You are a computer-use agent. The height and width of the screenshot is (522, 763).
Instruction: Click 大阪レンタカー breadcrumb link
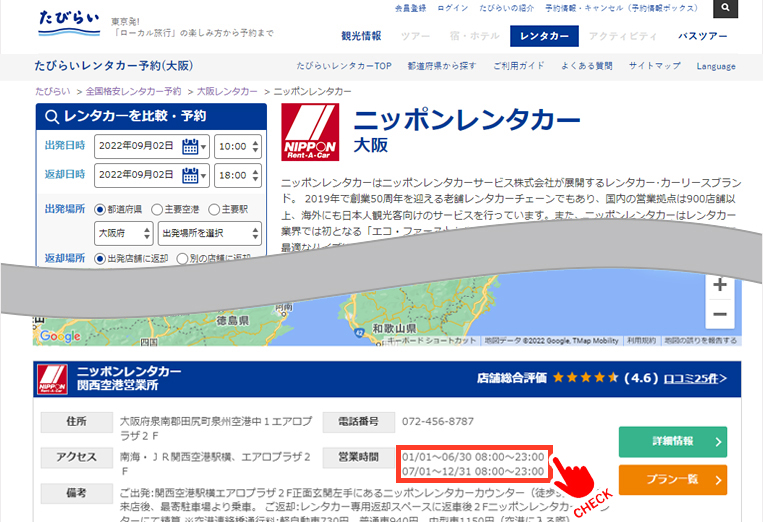(x=227, y=91)
